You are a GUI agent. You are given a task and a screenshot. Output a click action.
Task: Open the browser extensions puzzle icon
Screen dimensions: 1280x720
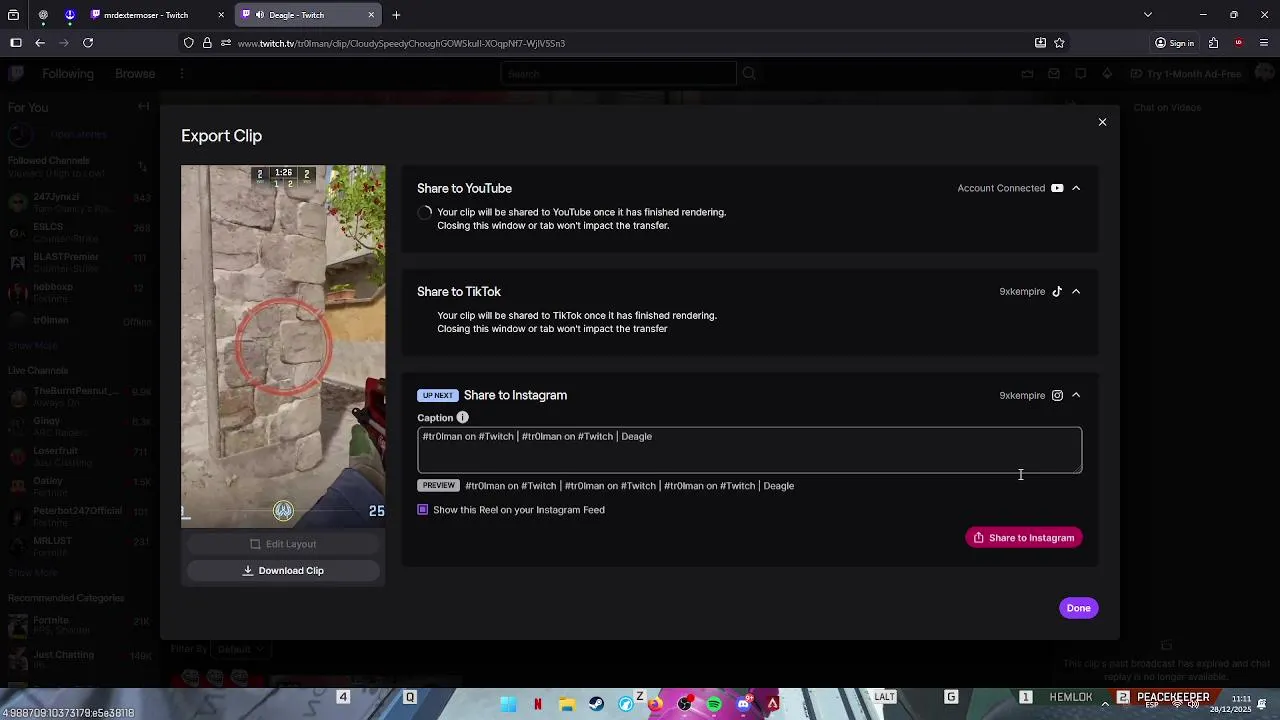click(x=1213, y=43)
